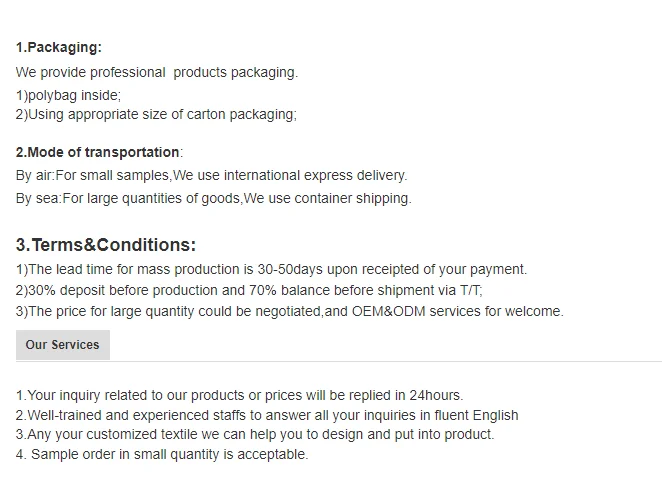The height and width of the screenshot is (503, 662).
Task: Select the By sea container shipping line
Action: coord(213,198)
